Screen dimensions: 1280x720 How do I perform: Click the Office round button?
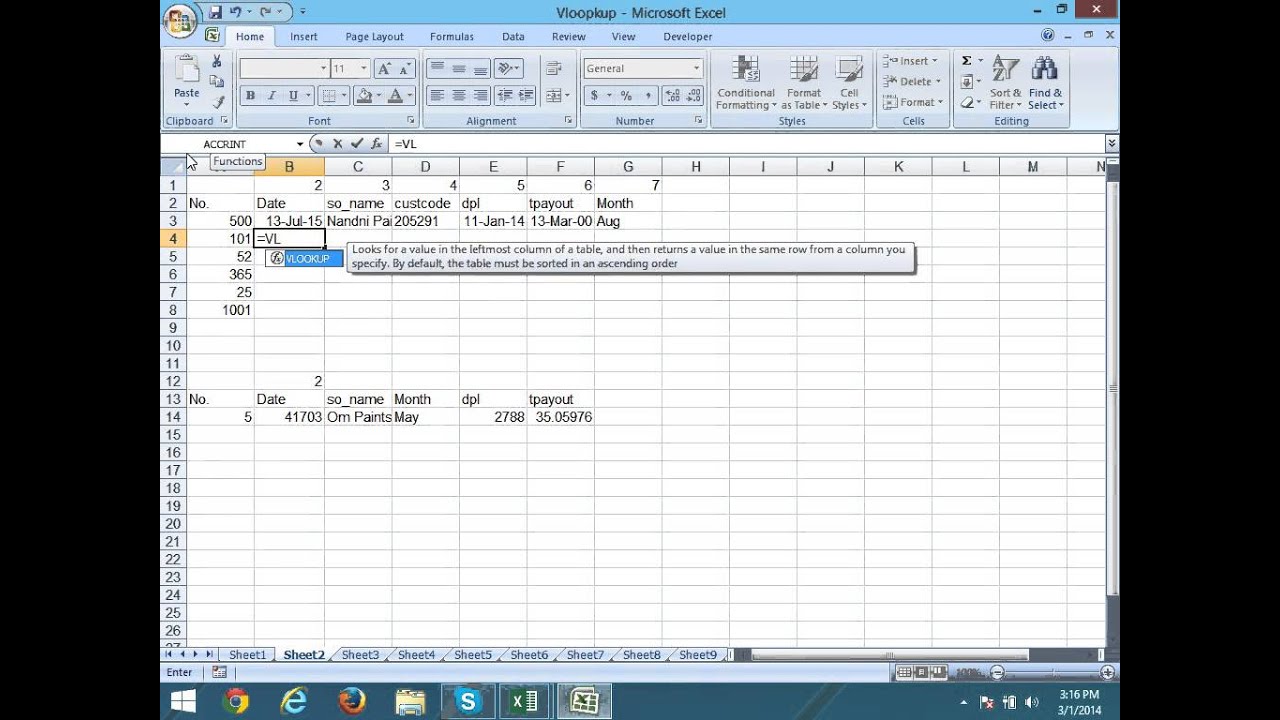(x=180, y=19)
